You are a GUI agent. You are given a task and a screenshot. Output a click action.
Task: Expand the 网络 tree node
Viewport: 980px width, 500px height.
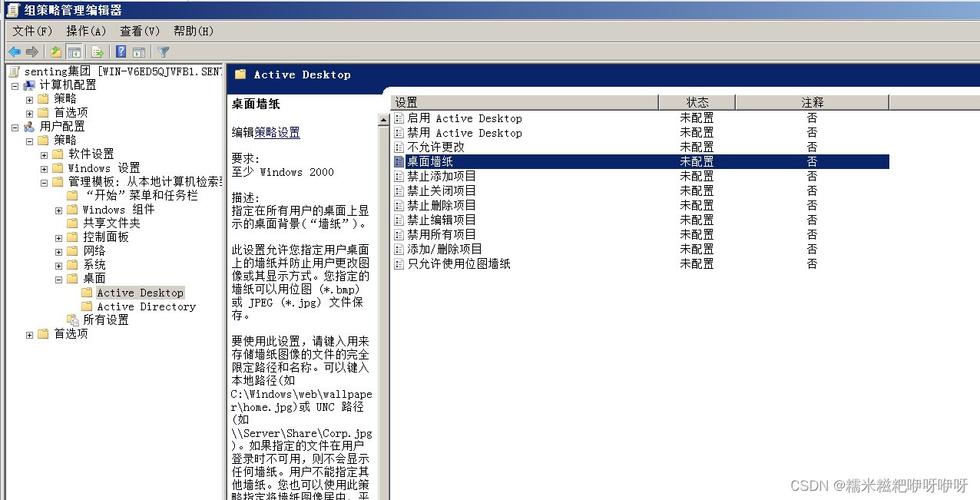pyautogui.click(x=58, y=251)
